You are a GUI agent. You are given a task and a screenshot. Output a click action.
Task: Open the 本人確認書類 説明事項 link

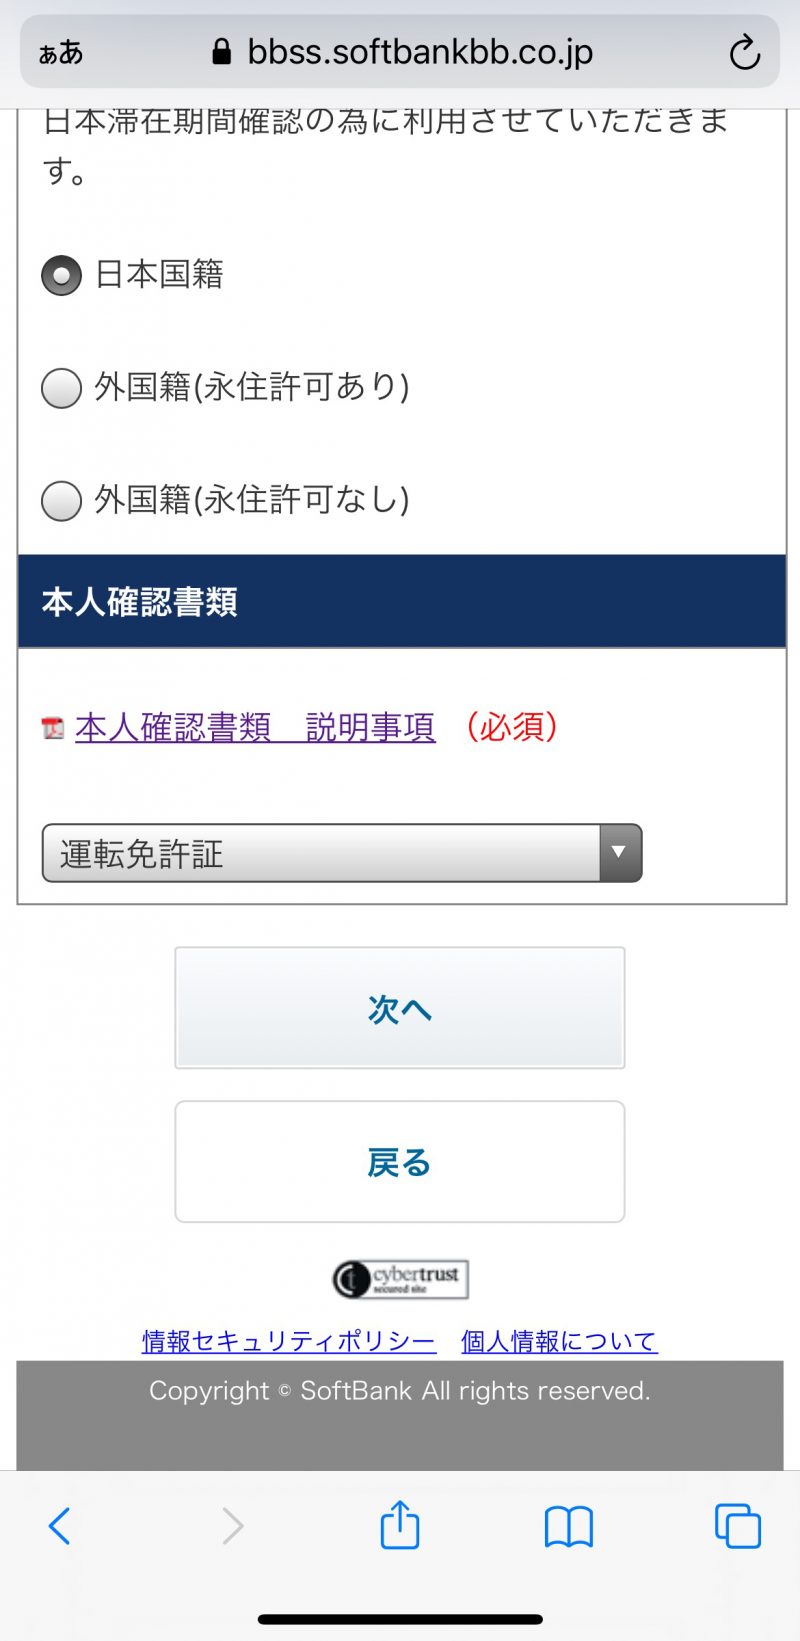[x=255, y=728]
